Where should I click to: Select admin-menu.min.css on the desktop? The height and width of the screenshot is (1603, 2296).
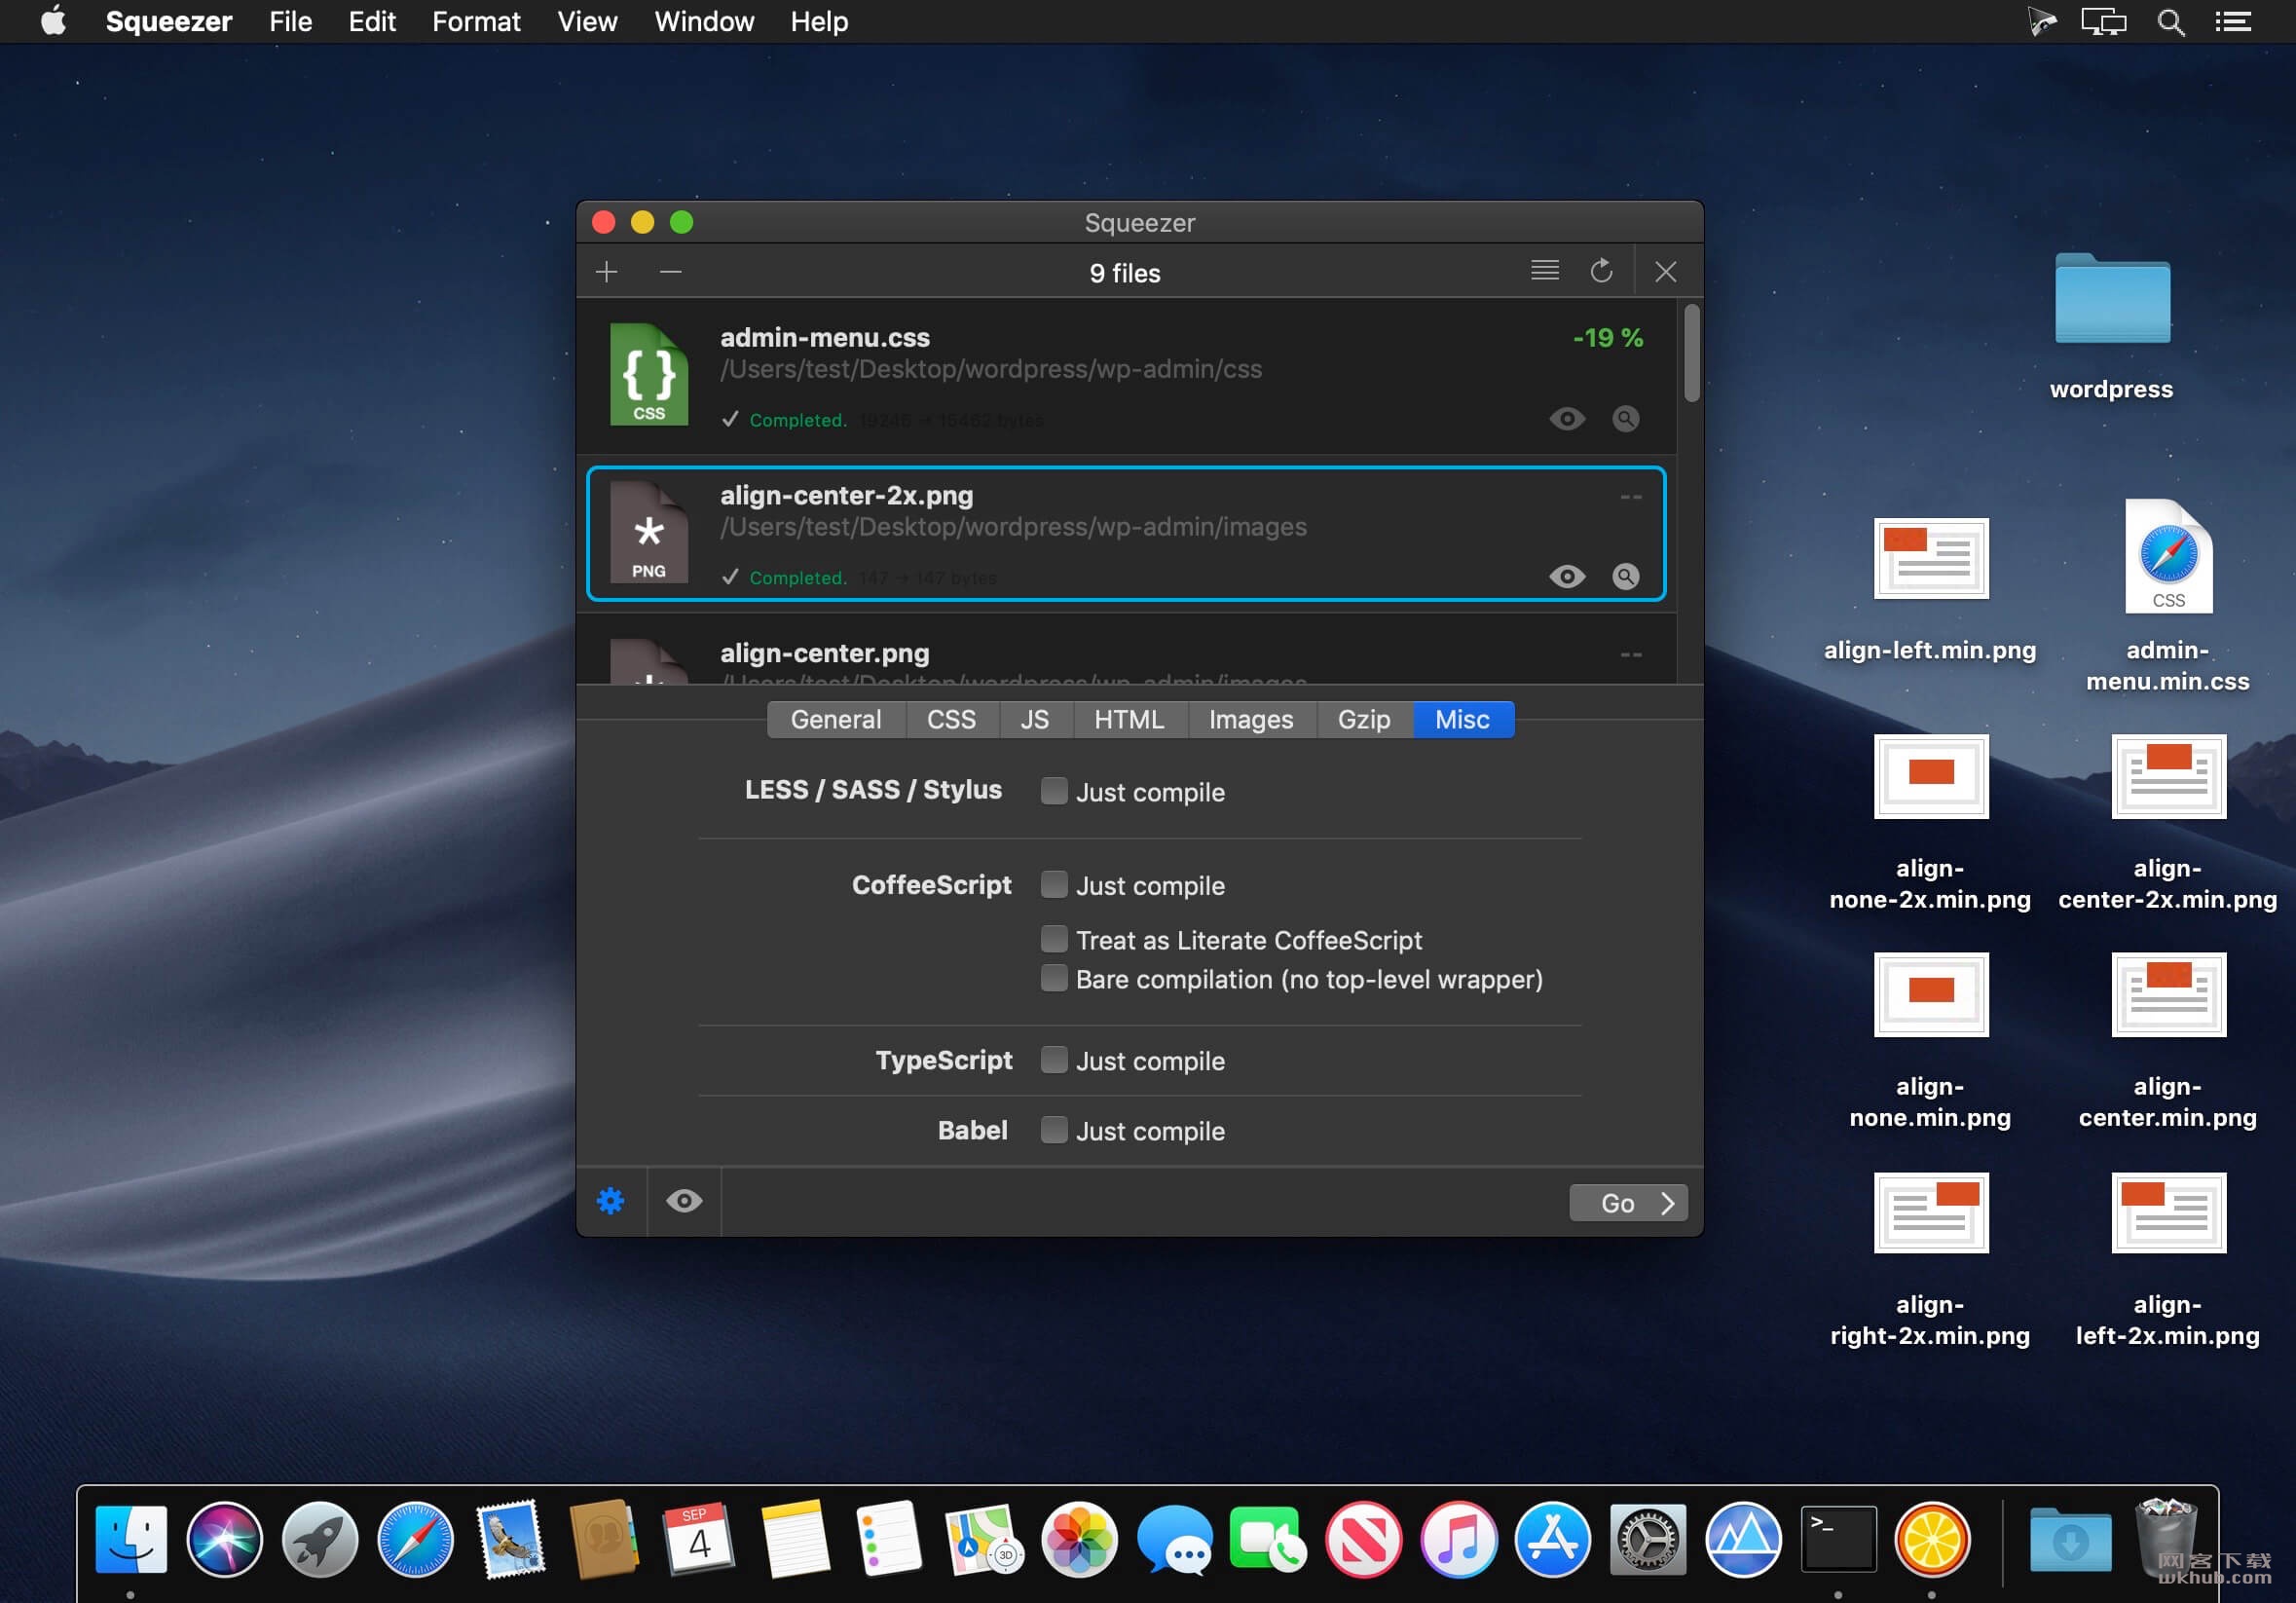tap(2168, 556)
